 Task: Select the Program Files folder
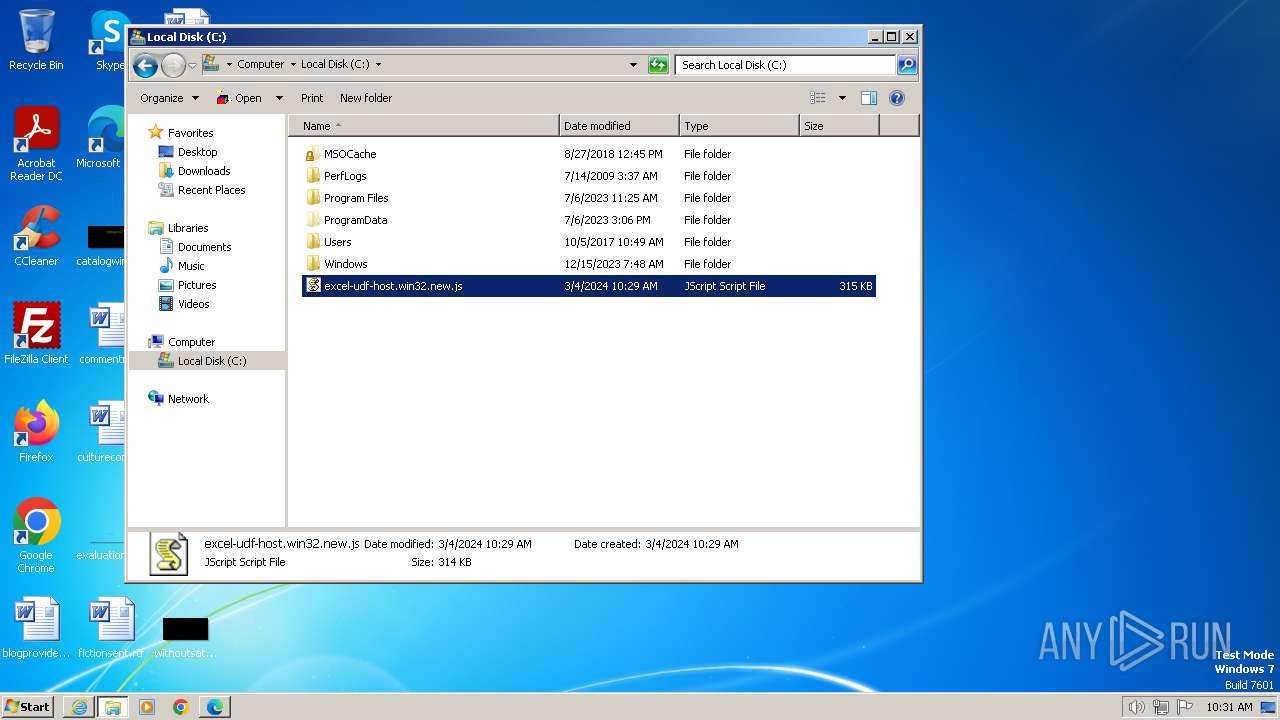(588, 198)
